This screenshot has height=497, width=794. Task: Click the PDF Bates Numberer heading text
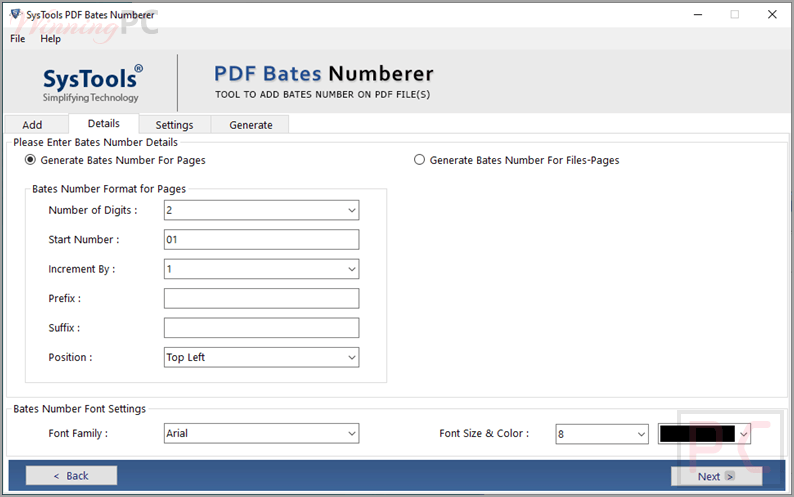pyautogui.click(x=324, y=74)
